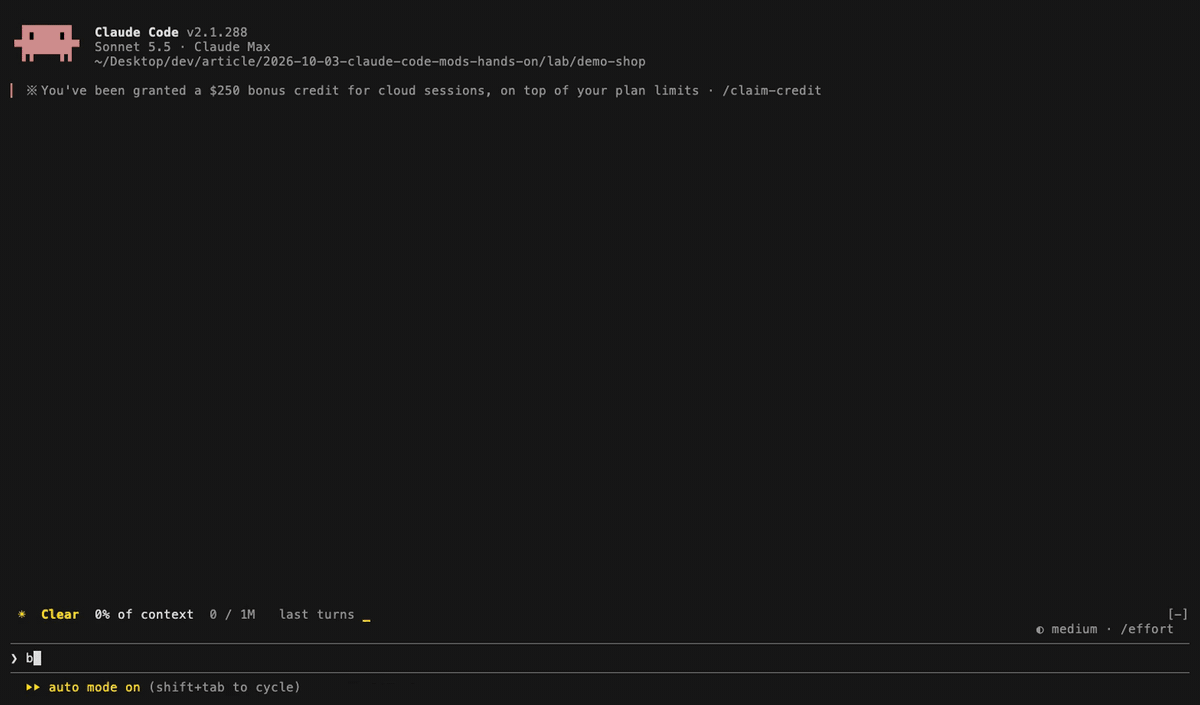The height and width of the screenshot is (705, 1200).
Task: Click the half-circle effort level icon
Action: point(1040,630)
